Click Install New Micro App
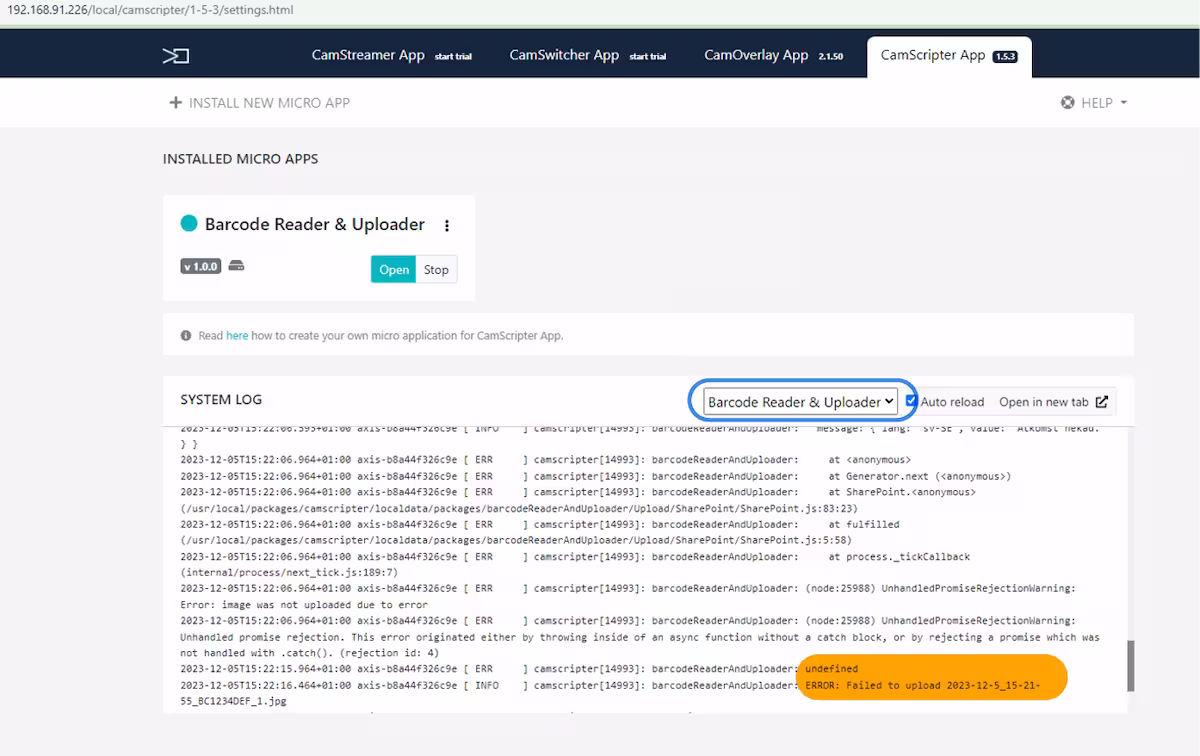Viewport: 1200px width, 756px height. 260,103
